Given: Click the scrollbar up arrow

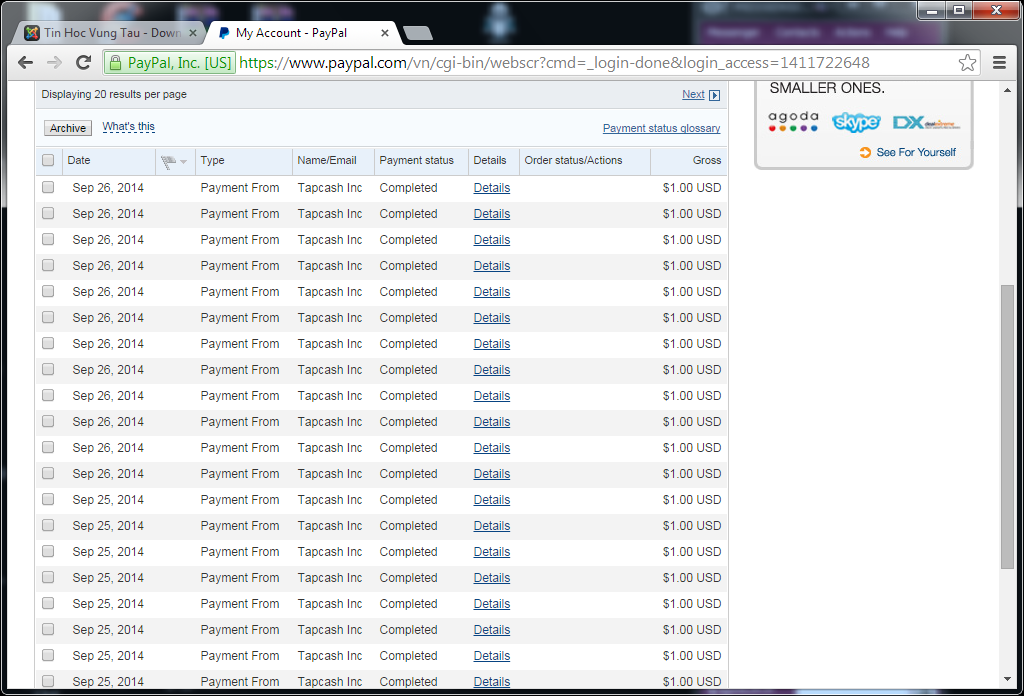Looking at the screenshot, I should pos(1007,90).
